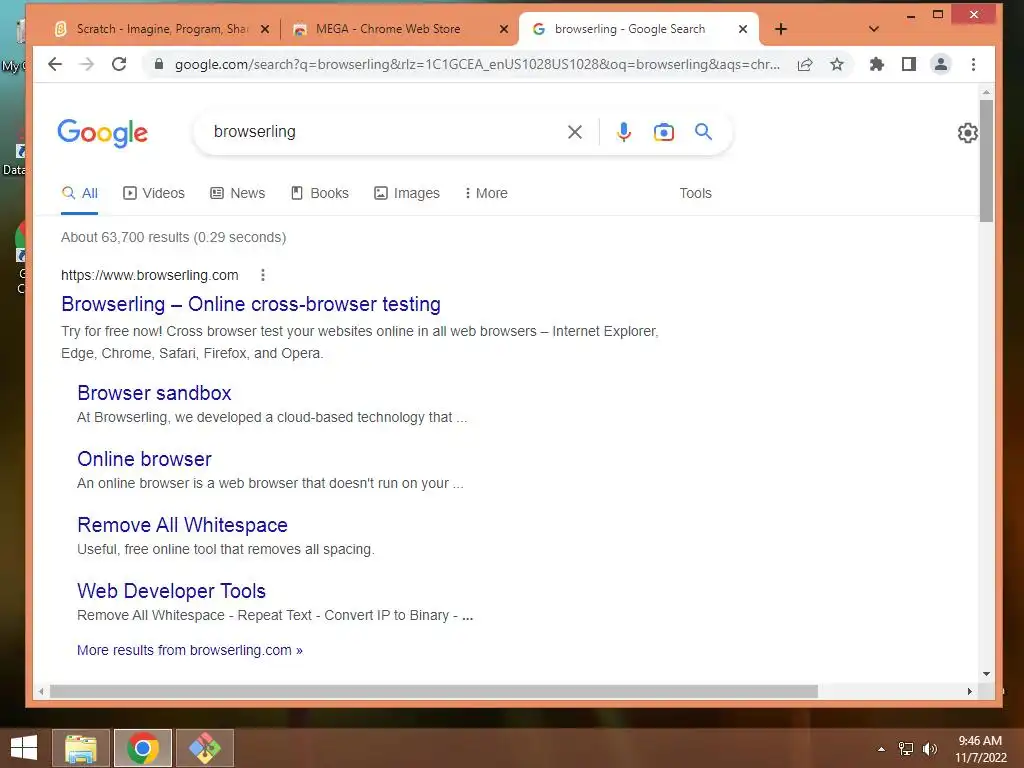Image resolution: width=1024 pixels, height=768 pixels.
Task: Open the network icon in system tray
Action: tap(906, 748)
